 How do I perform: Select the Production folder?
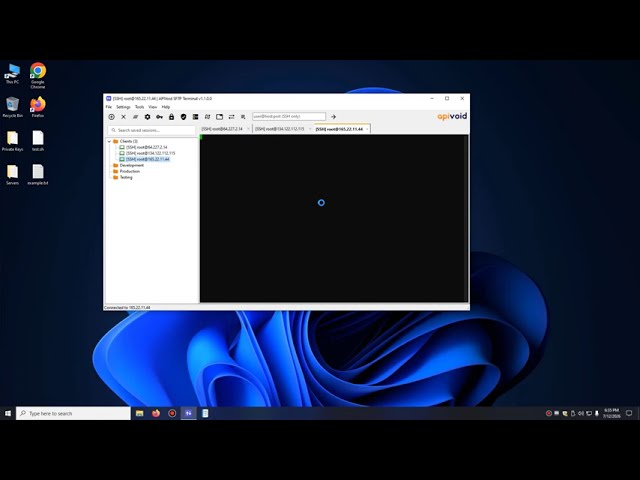coord(130,171)
